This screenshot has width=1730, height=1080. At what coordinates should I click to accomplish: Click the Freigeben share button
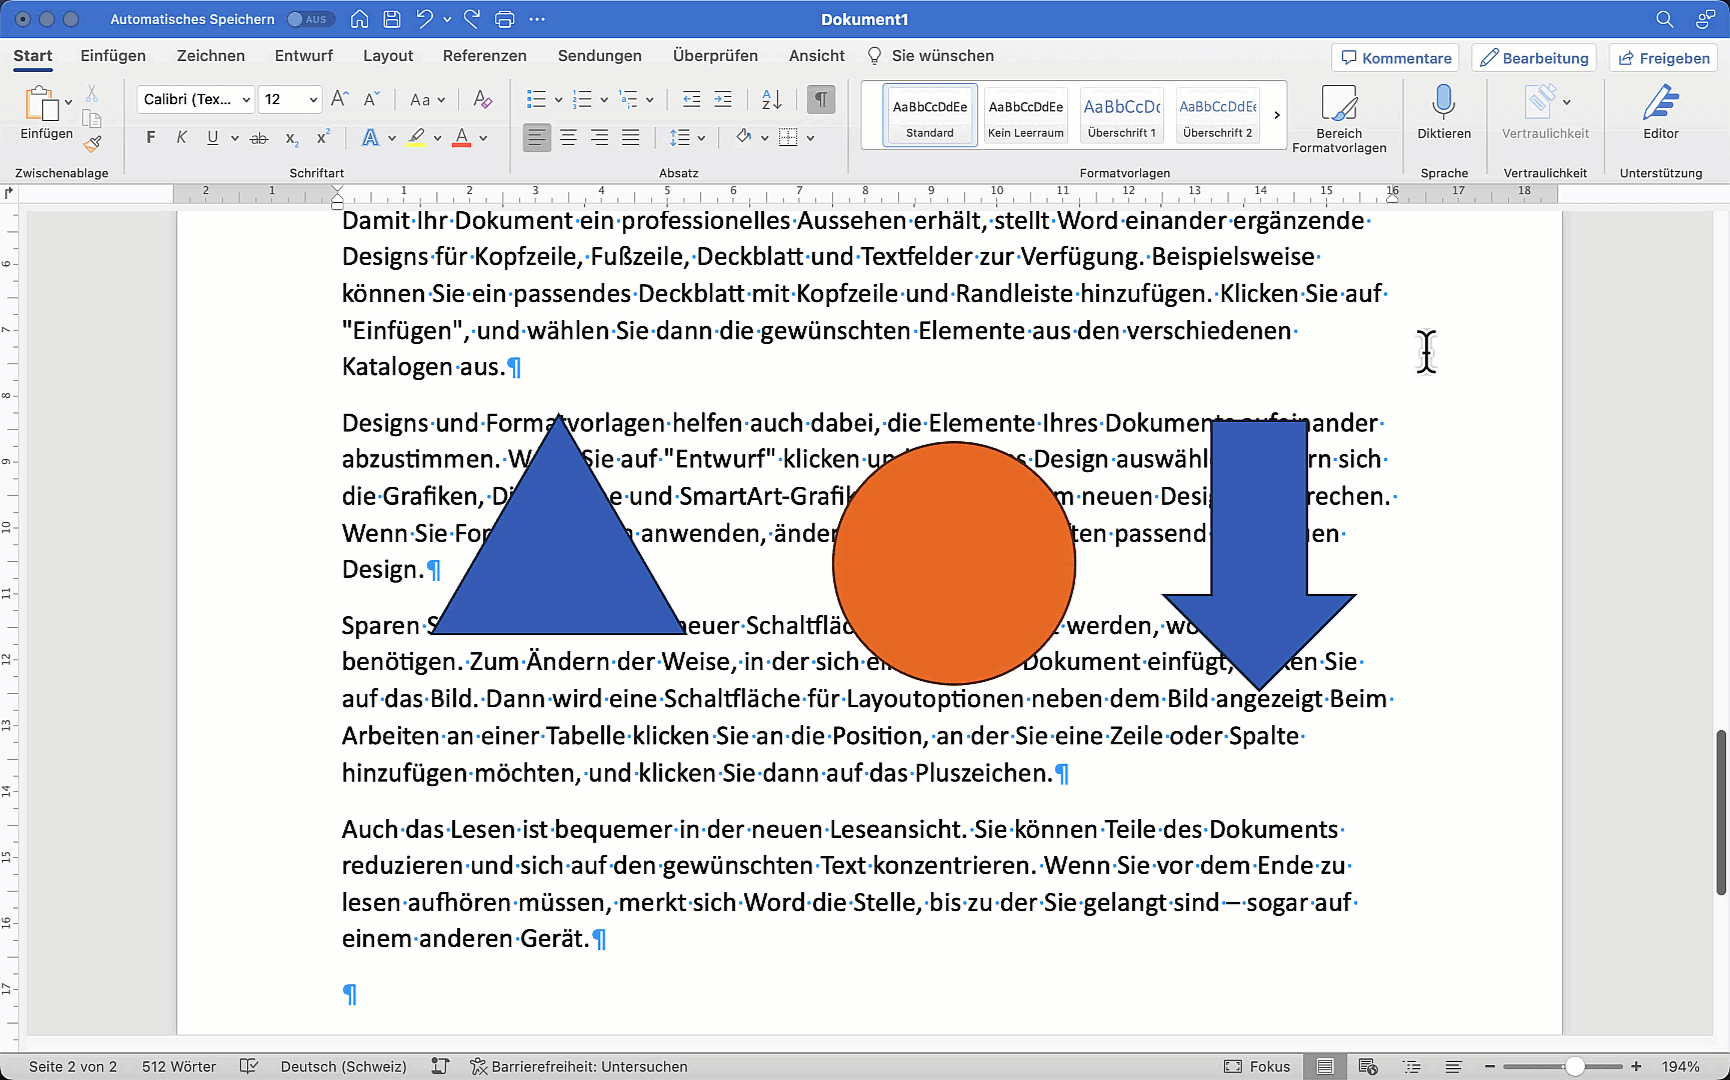tap(1664, 58)
